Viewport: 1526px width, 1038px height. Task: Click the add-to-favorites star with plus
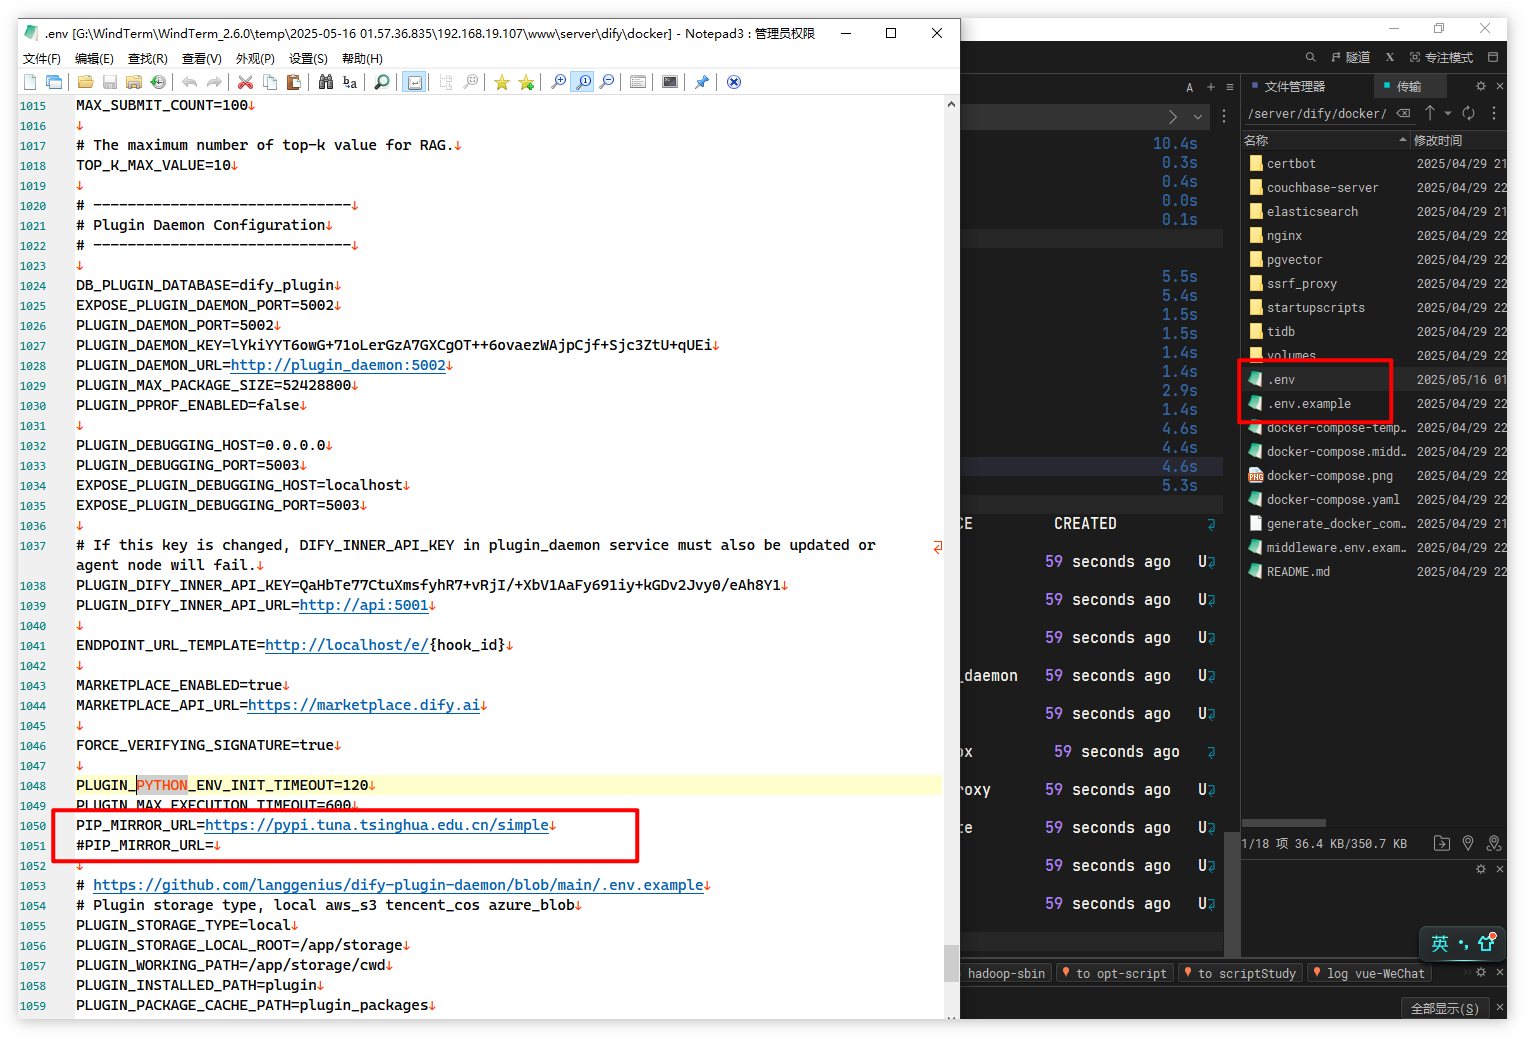click(526, 82)
